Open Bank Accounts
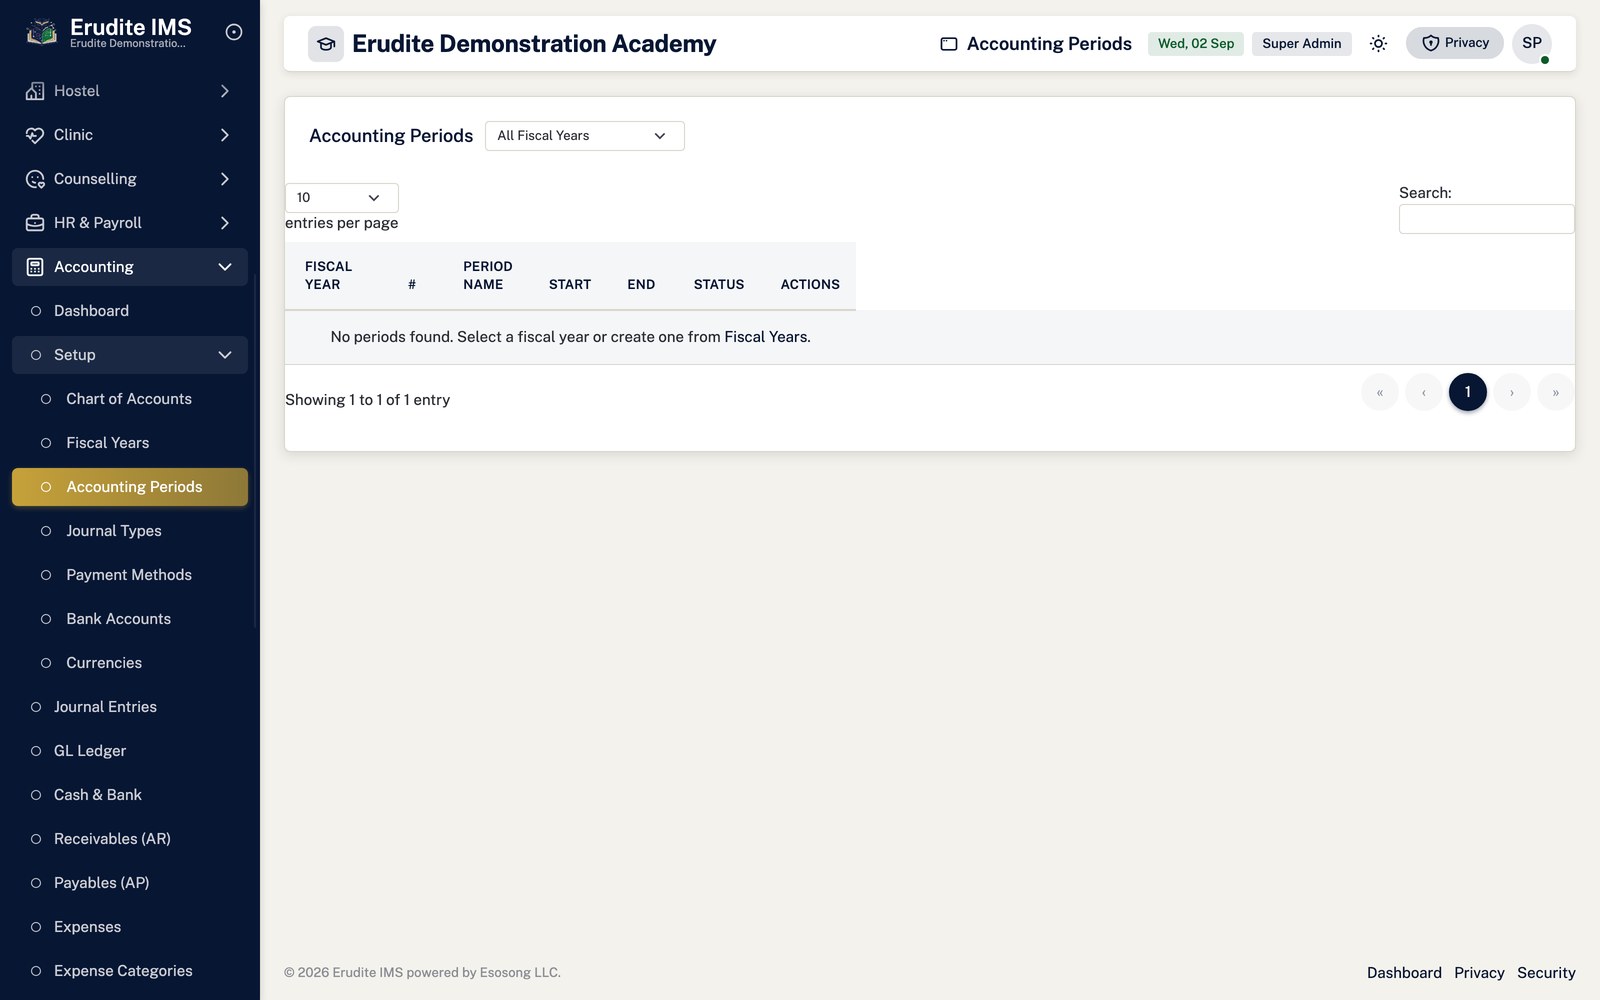This screenshot has height=1000, width=1600. (x=130, y=619)
